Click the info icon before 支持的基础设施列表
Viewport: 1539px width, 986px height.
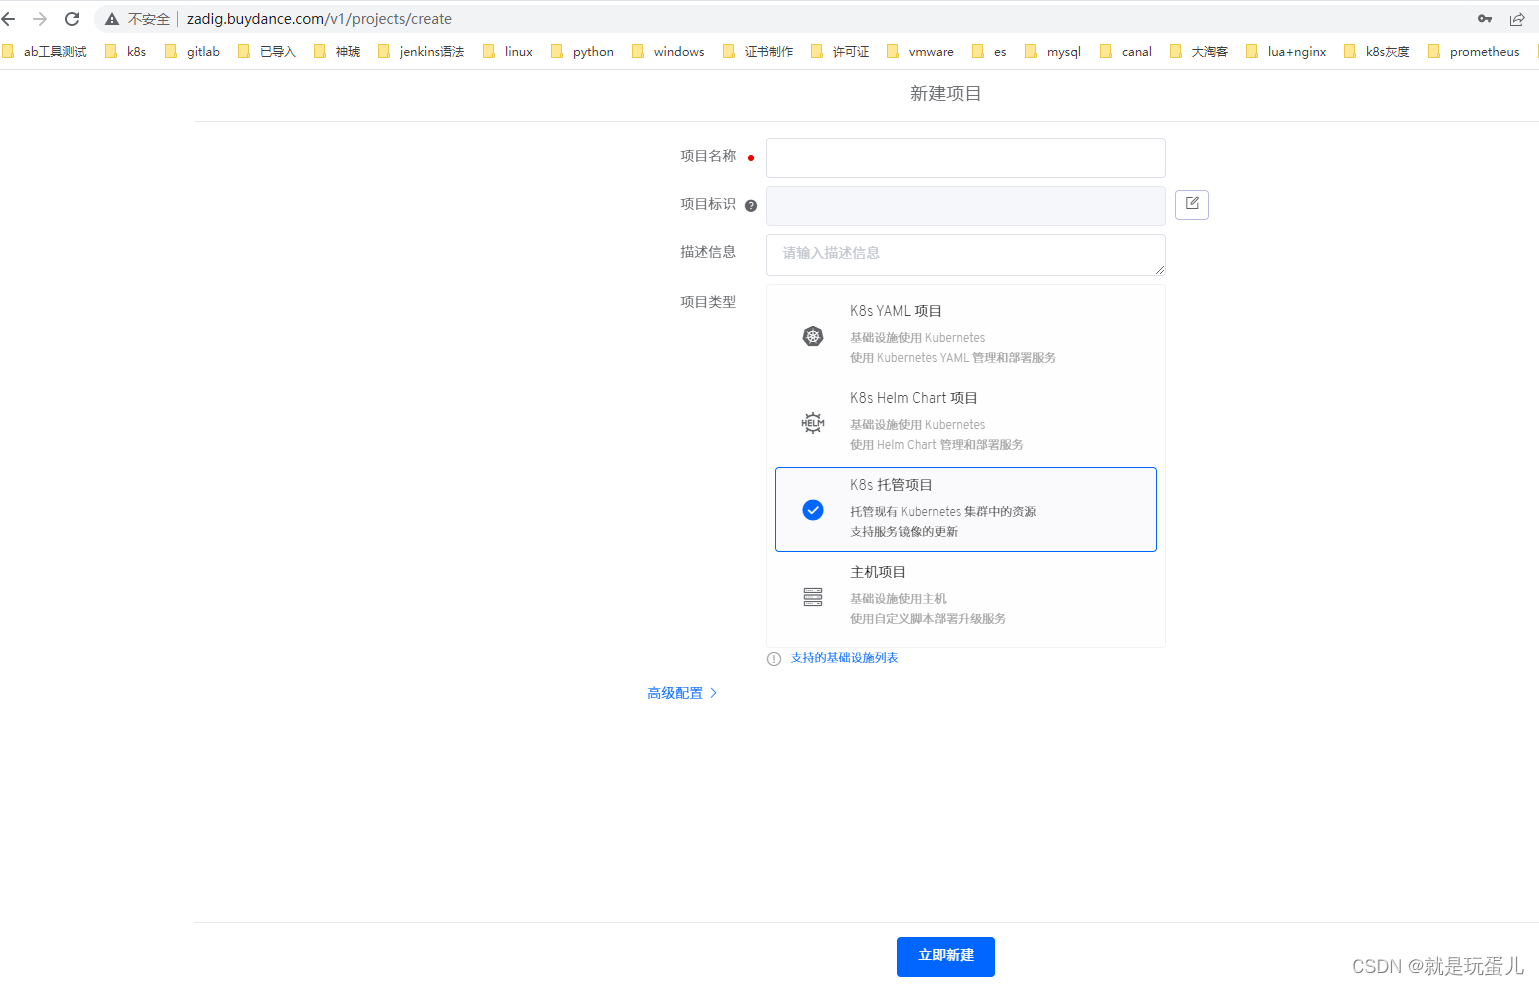(774, 658)
